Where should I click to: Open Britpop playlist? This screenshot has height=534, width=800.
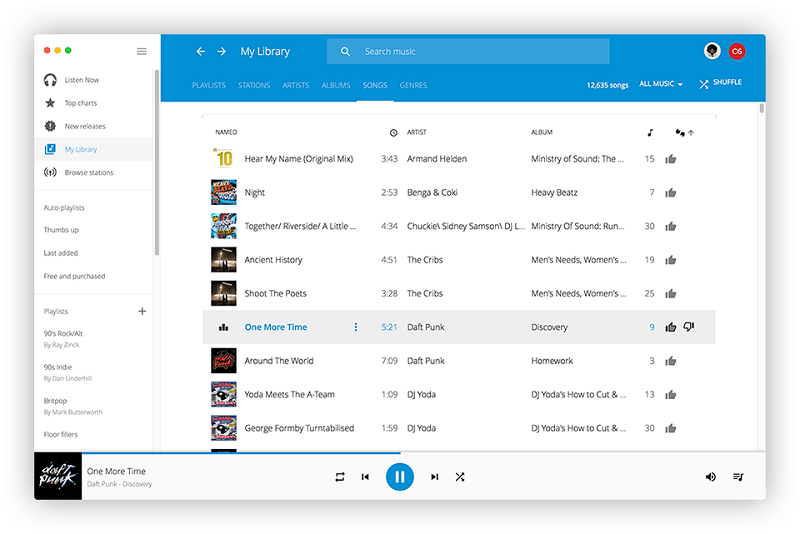coord(73,406)
